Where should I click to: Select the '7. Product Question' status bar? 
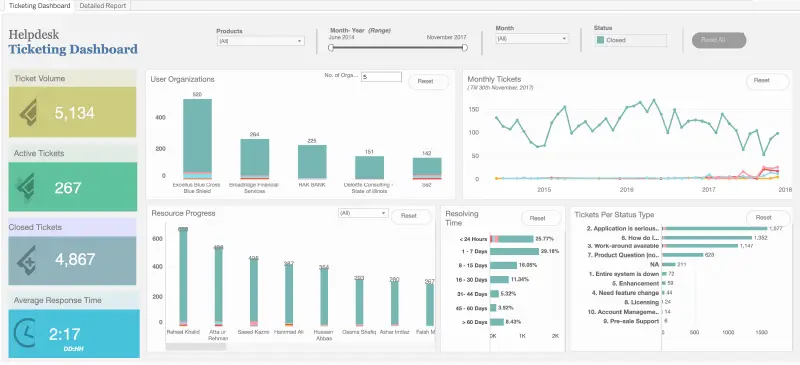coord(683,255)
